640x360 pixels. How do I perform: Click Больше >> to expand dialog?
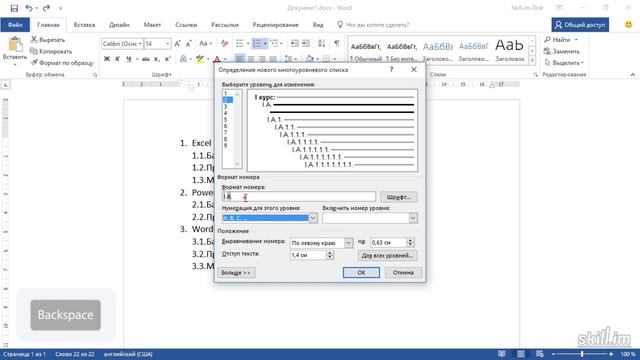pyautogui.click(x=236, y=272)
